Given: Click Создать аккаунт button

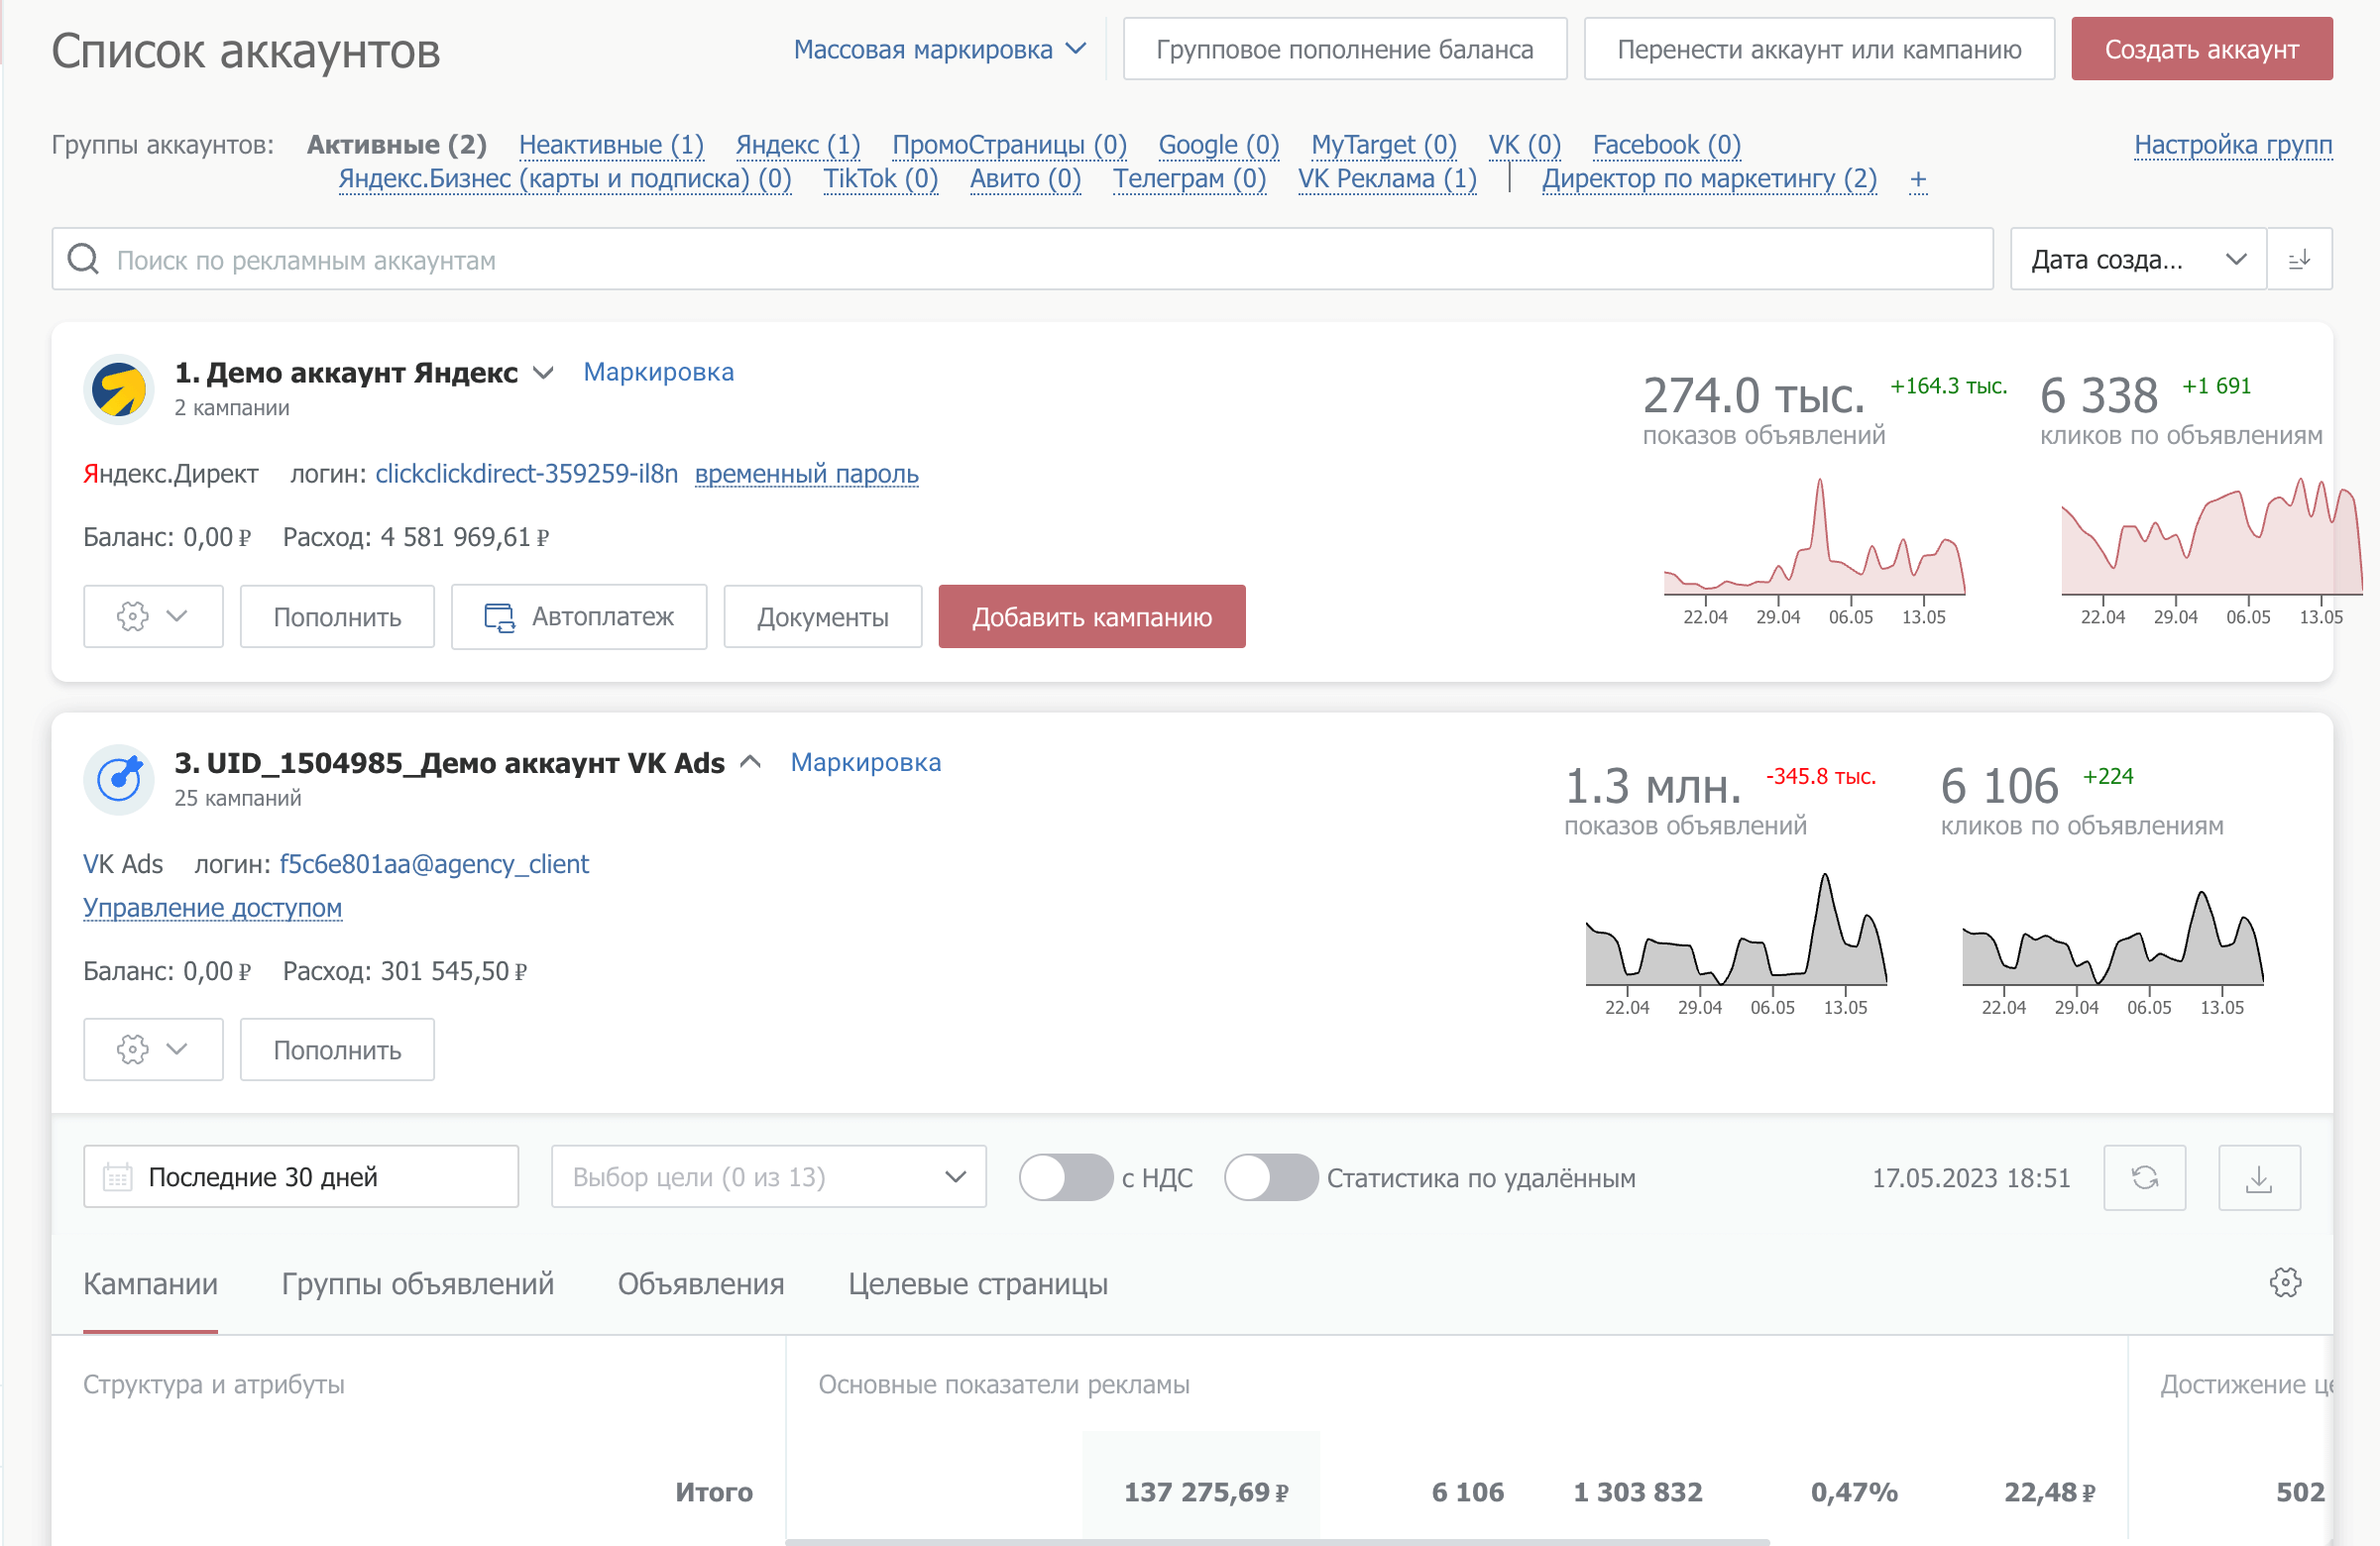Looking at the screenshot, I should [2201, 49].
